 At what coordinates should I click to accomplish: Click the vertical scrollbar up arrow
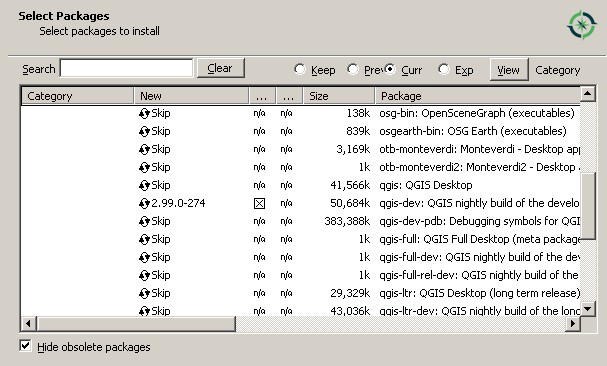(x=588, y=94)
